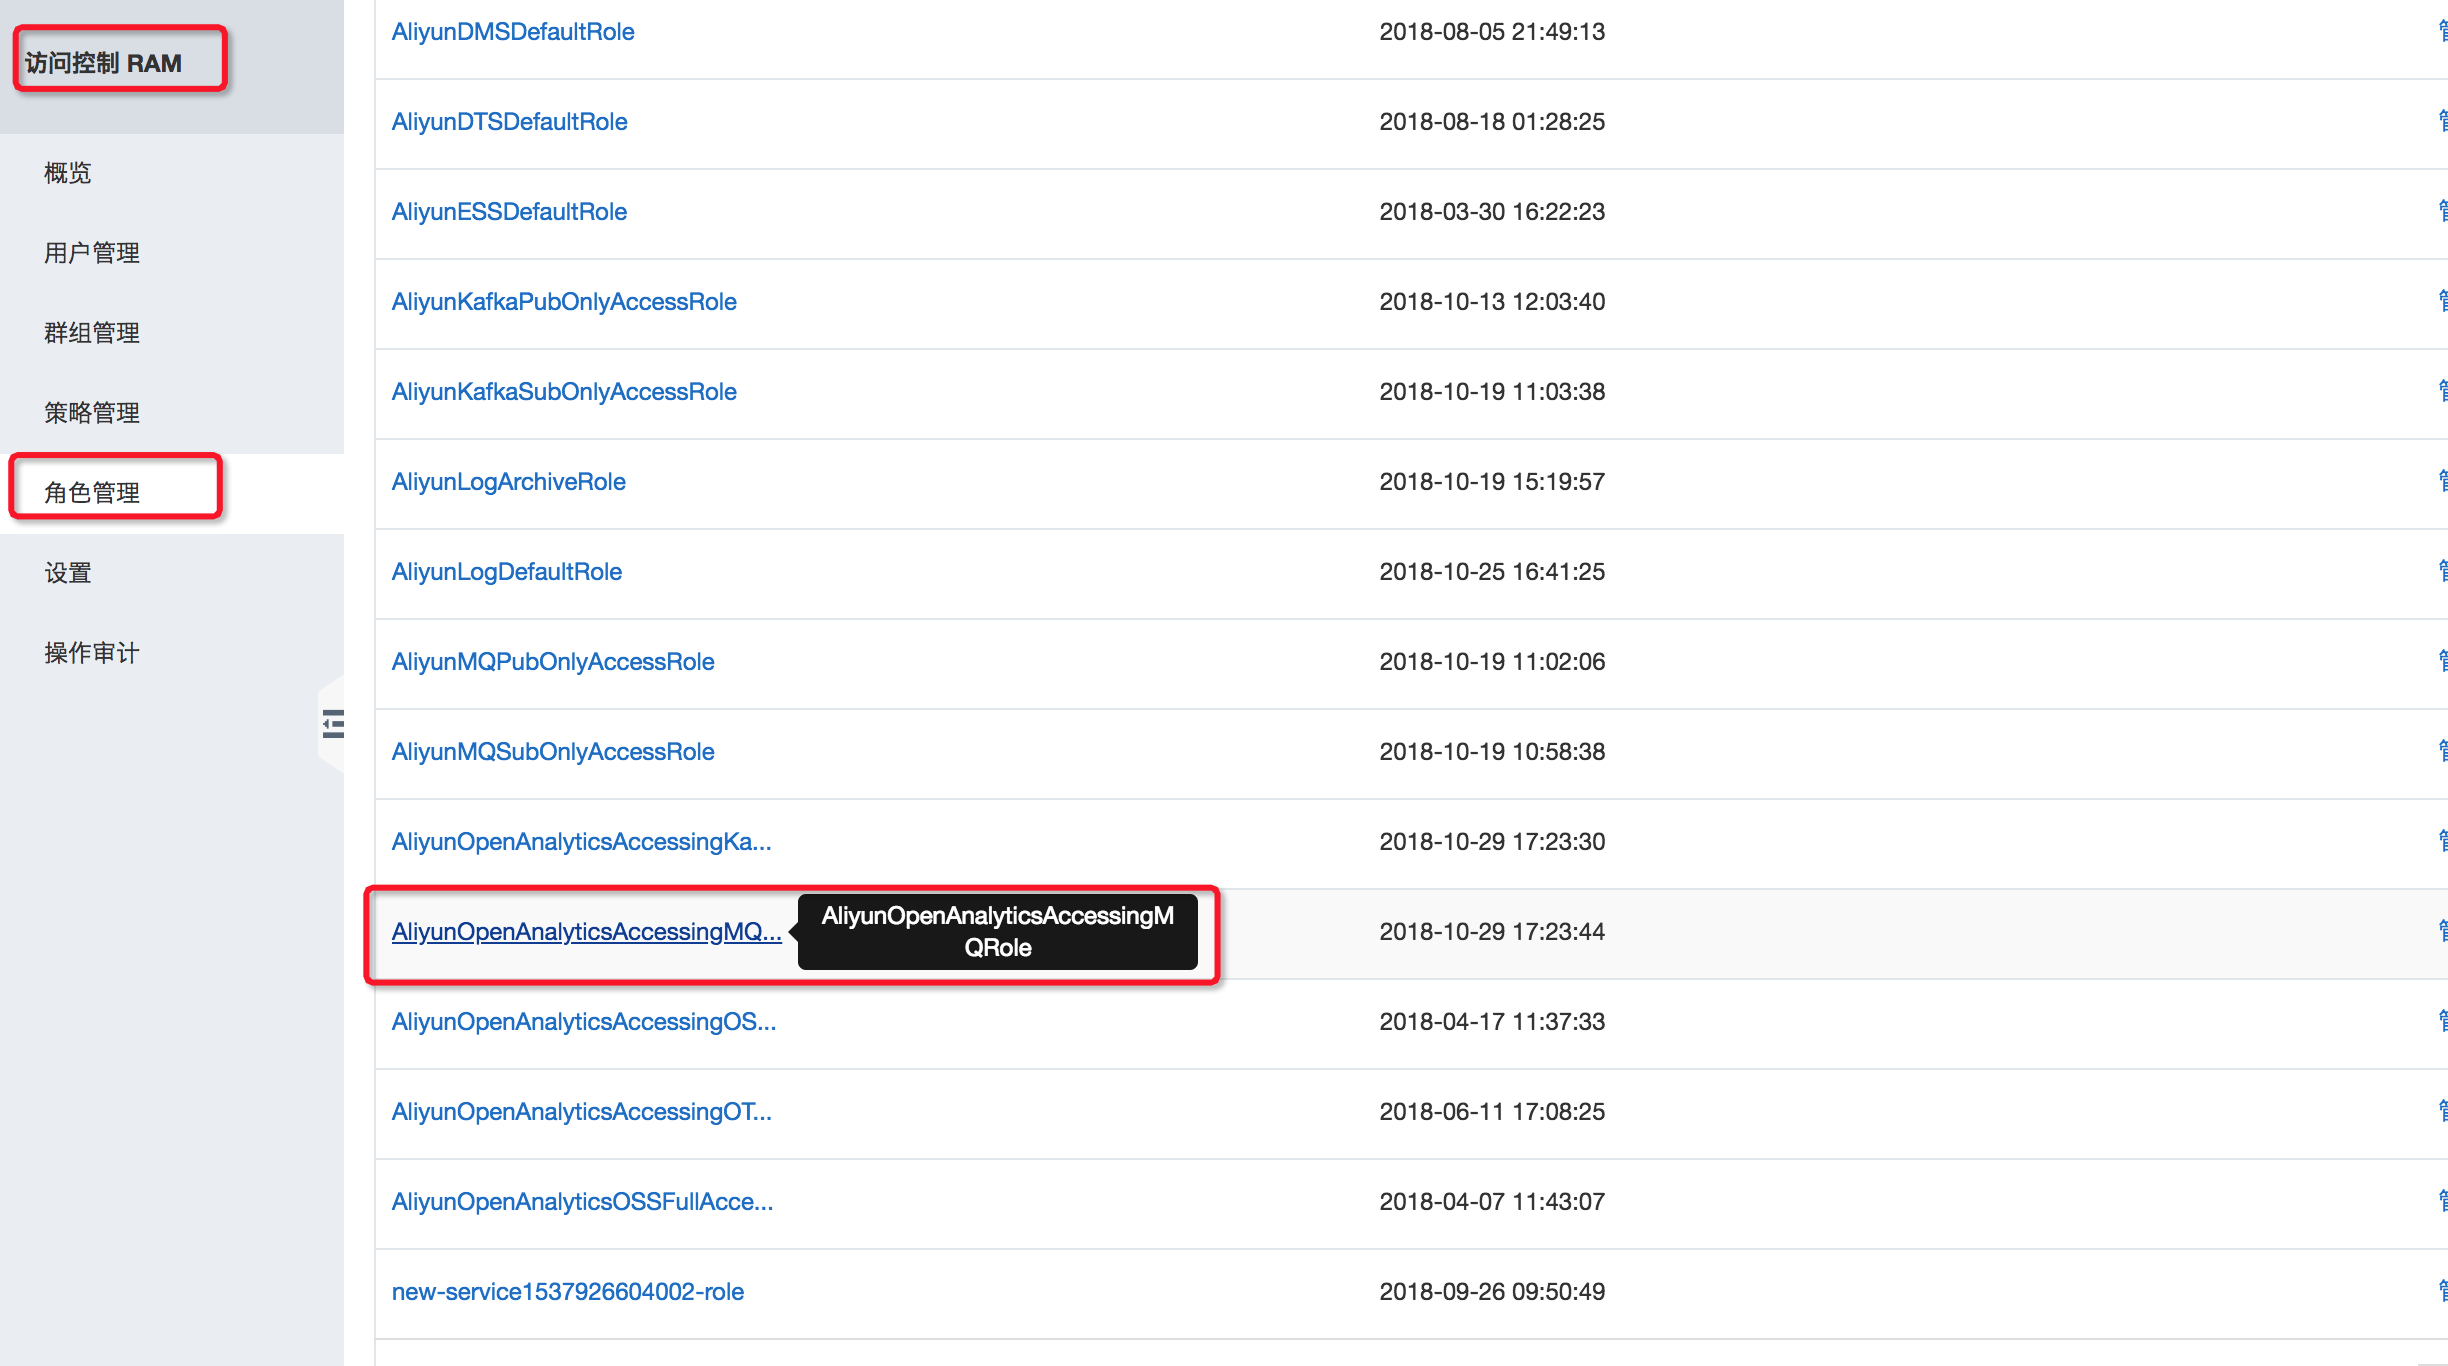Open the AliyunLogArchiveRole link

coord(509,482)
